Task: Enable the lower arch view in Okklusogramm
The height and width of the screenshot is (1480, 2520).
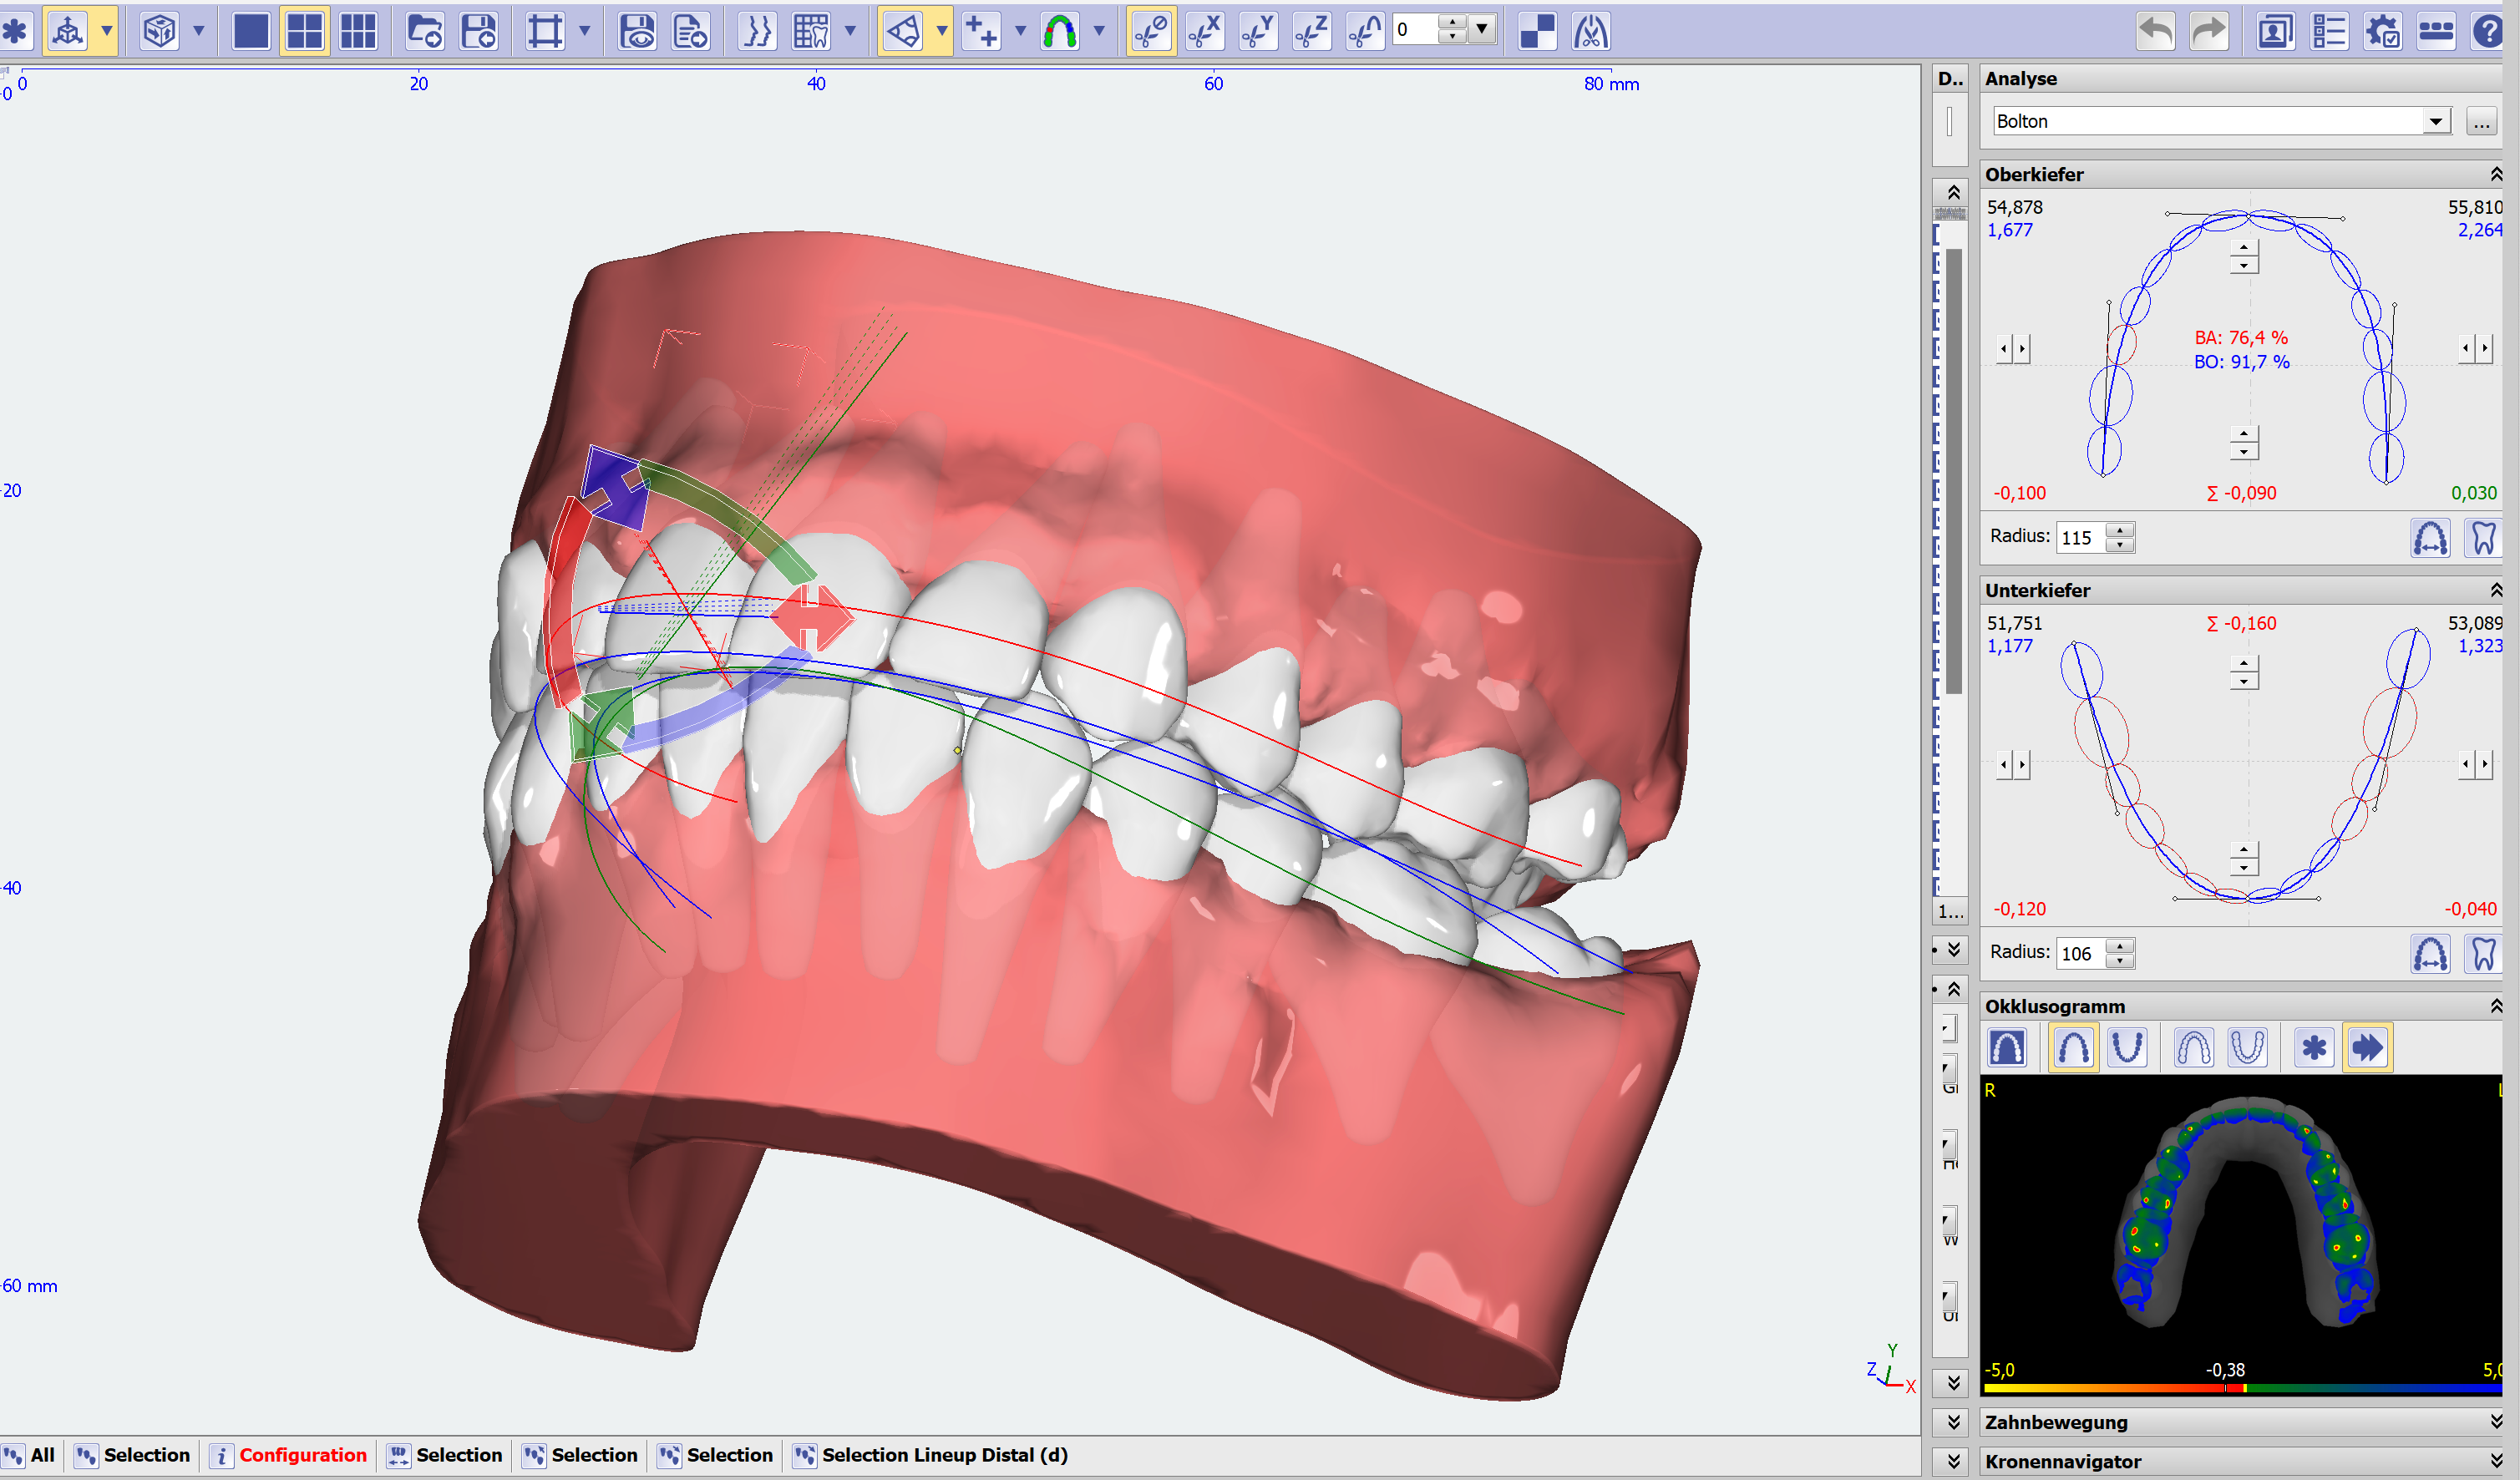Action: pos(2128,1047)
